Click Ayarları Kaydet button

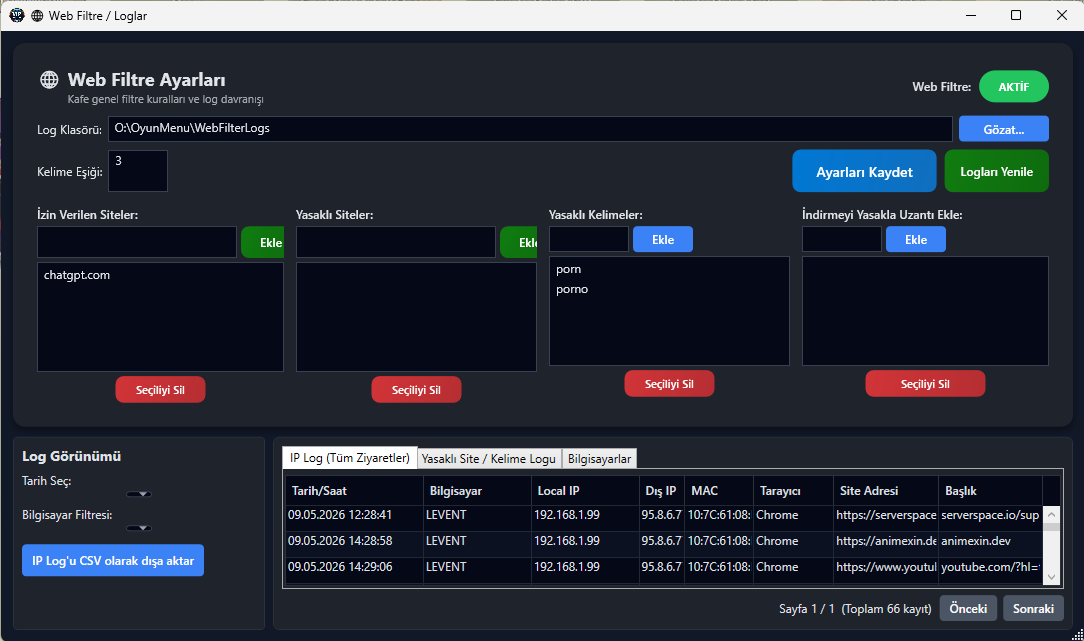[864, 171]
